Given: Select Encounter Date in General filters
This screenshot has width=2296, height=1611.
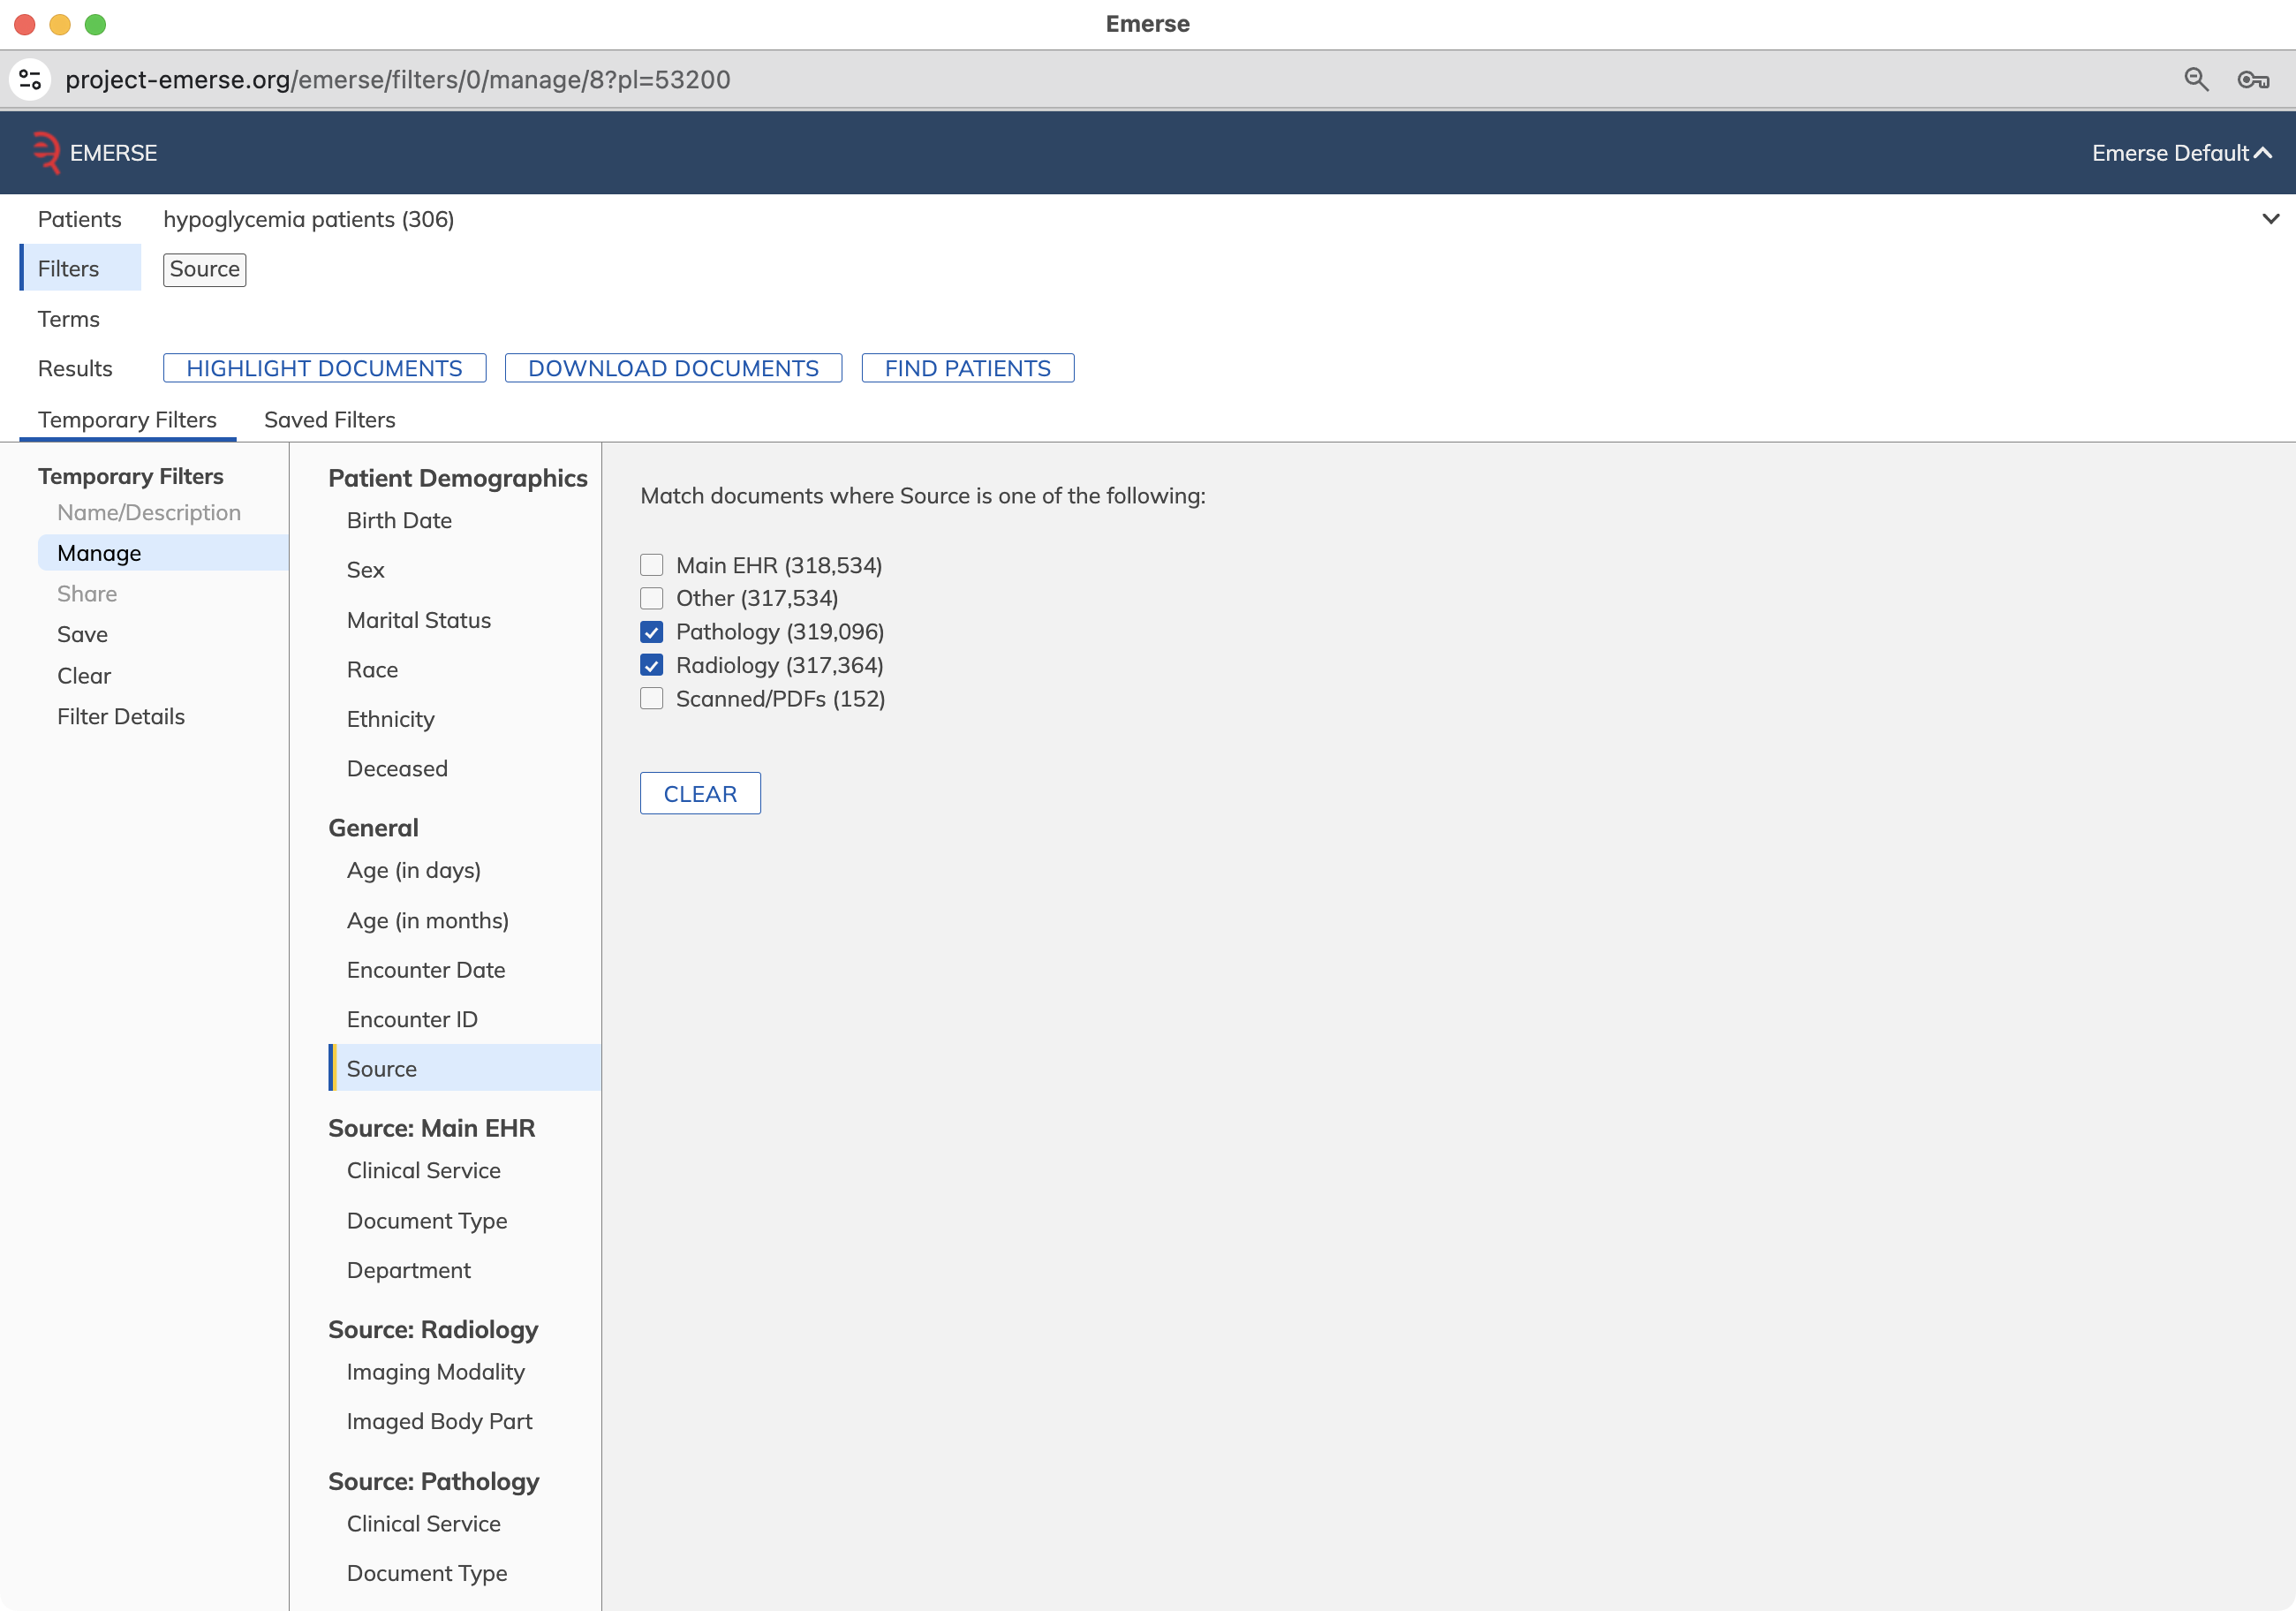Looking at the screenshot, I should point(426,970).
